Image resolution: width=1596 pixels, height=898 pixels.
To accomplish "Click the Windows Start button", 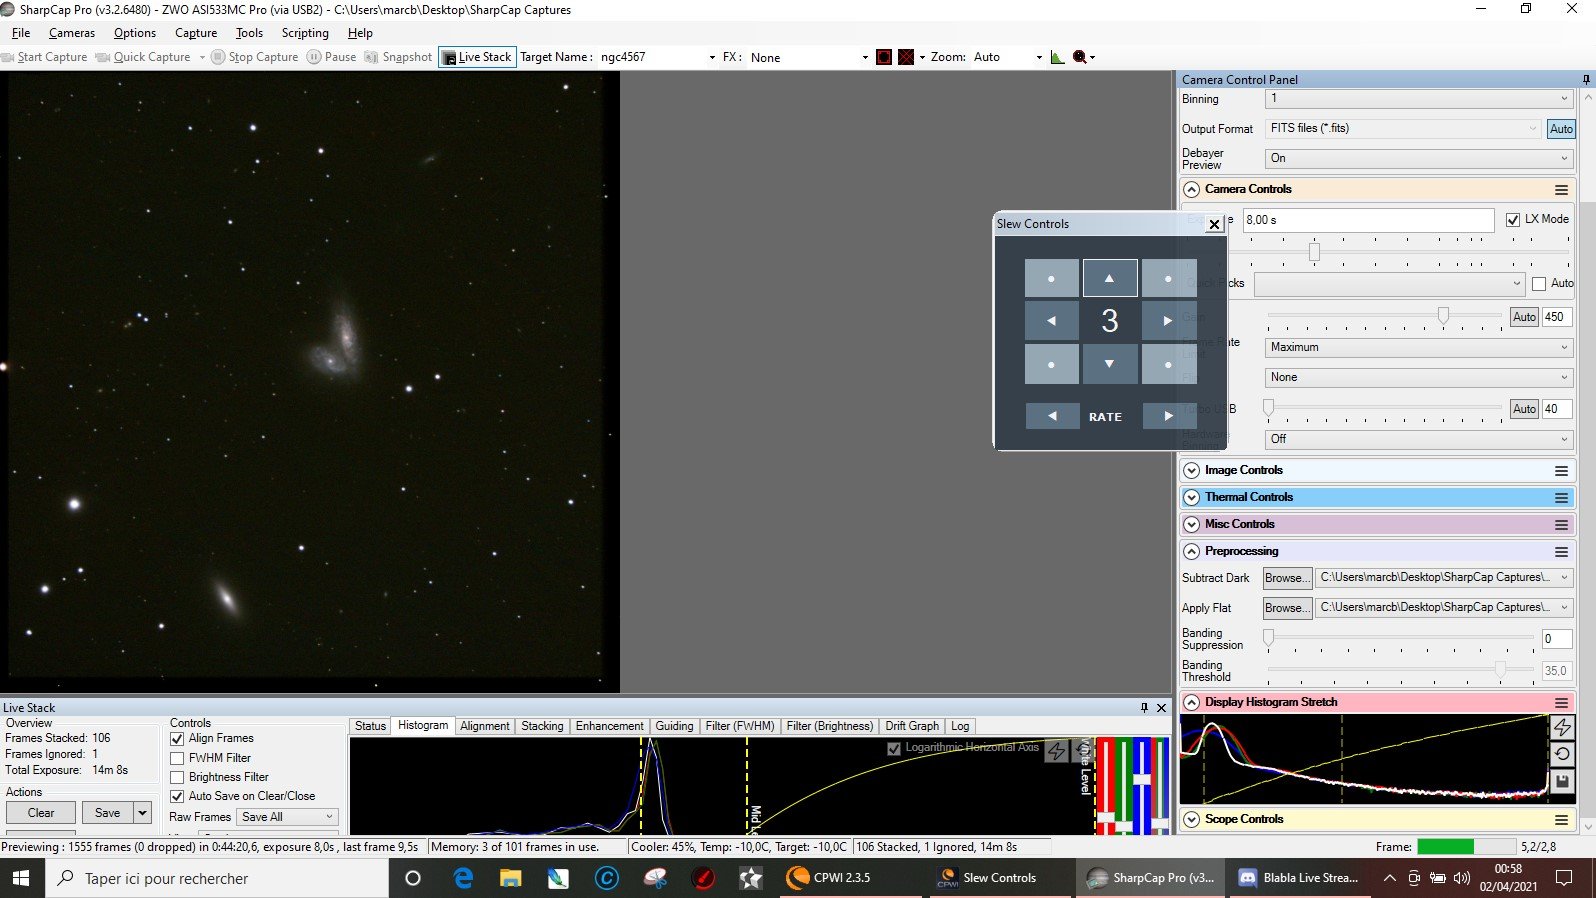I will pos(21,878).
